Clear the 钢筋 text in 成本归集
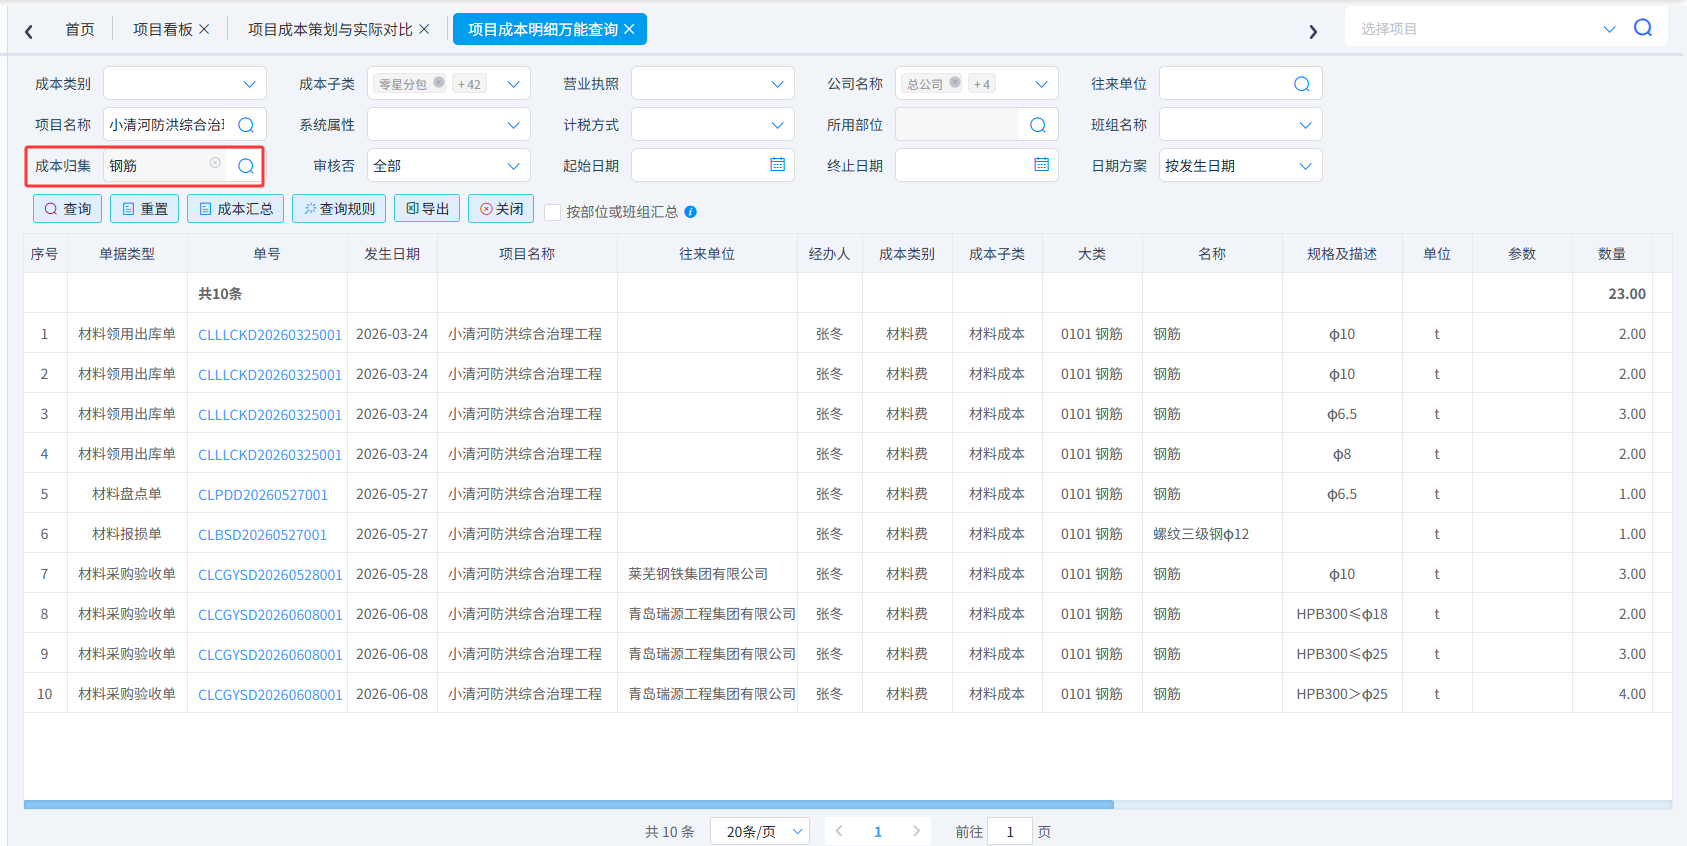Viewport: 1687px width, 846px height. coord(215,163)
